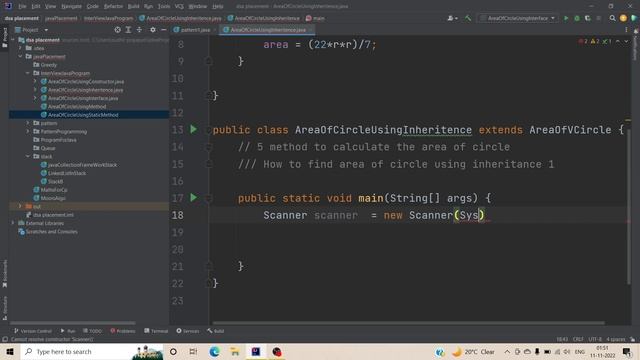Open editor tabs options three-dot icon
This screenshot has height=360, width=640.
pos(626,30)
